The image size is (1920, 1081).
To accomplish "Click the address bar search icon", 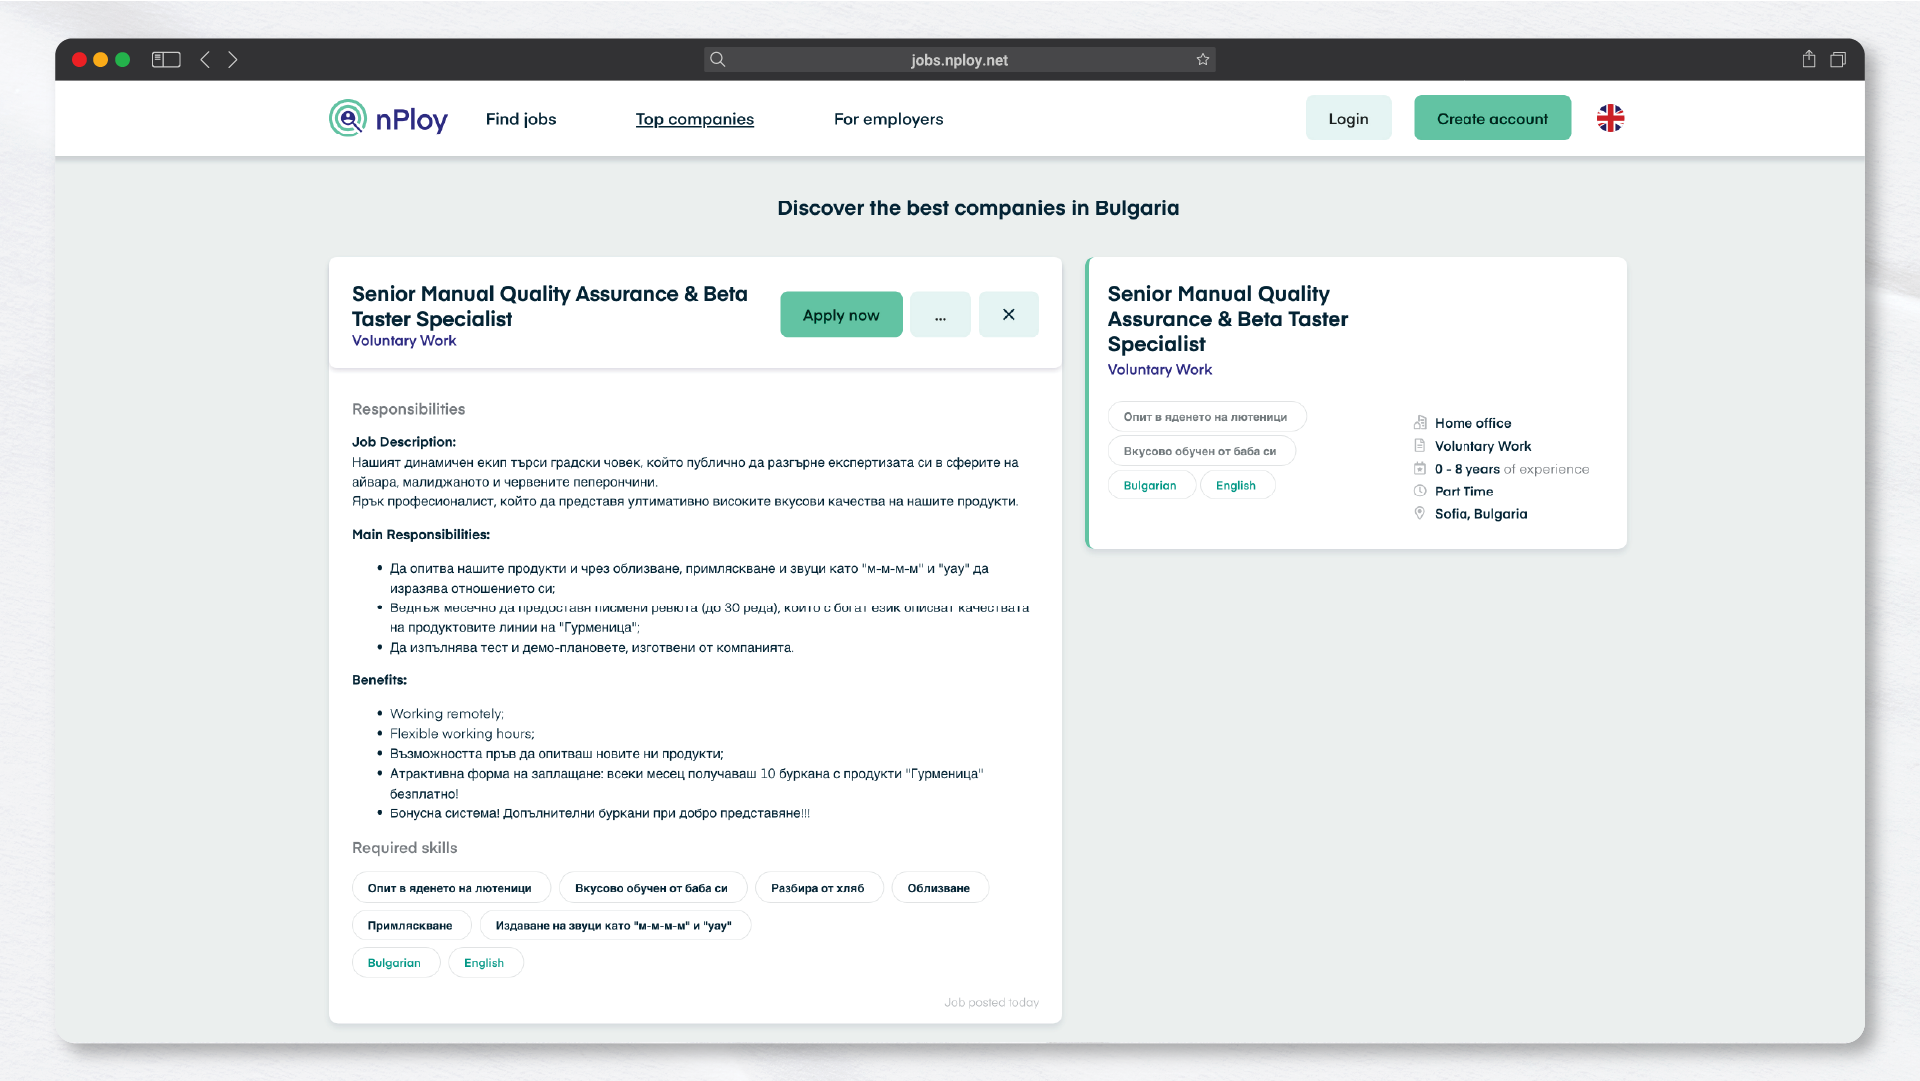I will tap(718, 60).
